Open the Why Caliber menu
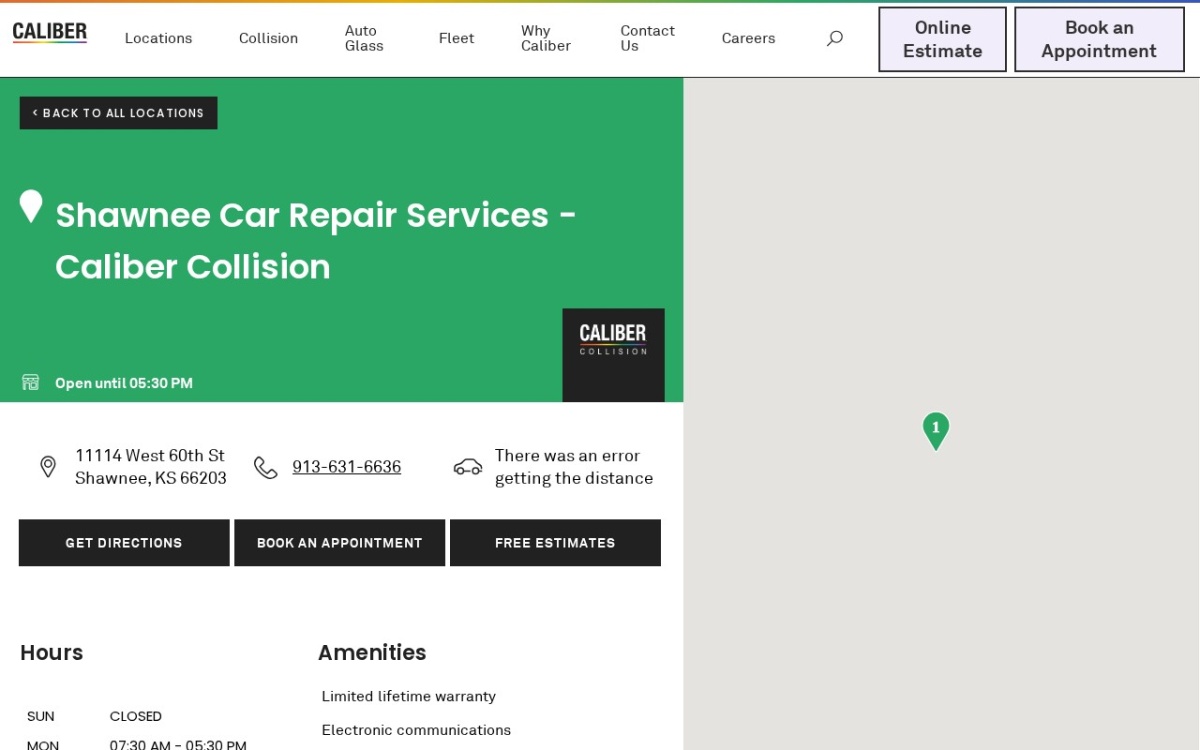 (546, 38)
